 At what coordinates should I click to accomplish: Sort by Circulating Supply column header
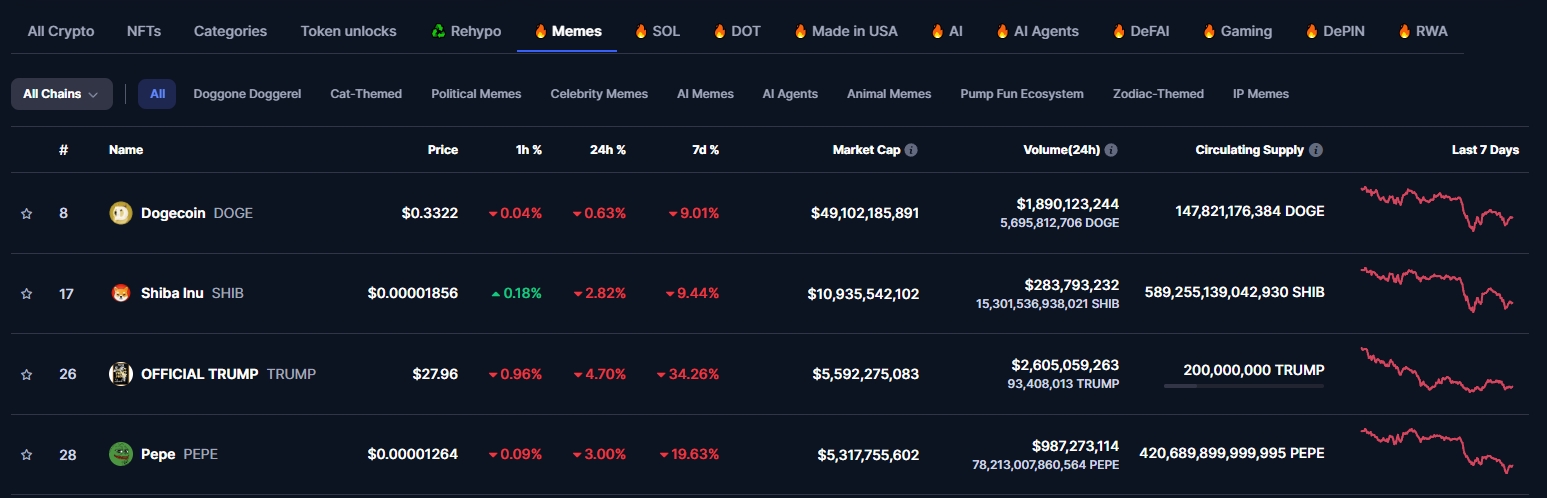(x=1249, y=150)
